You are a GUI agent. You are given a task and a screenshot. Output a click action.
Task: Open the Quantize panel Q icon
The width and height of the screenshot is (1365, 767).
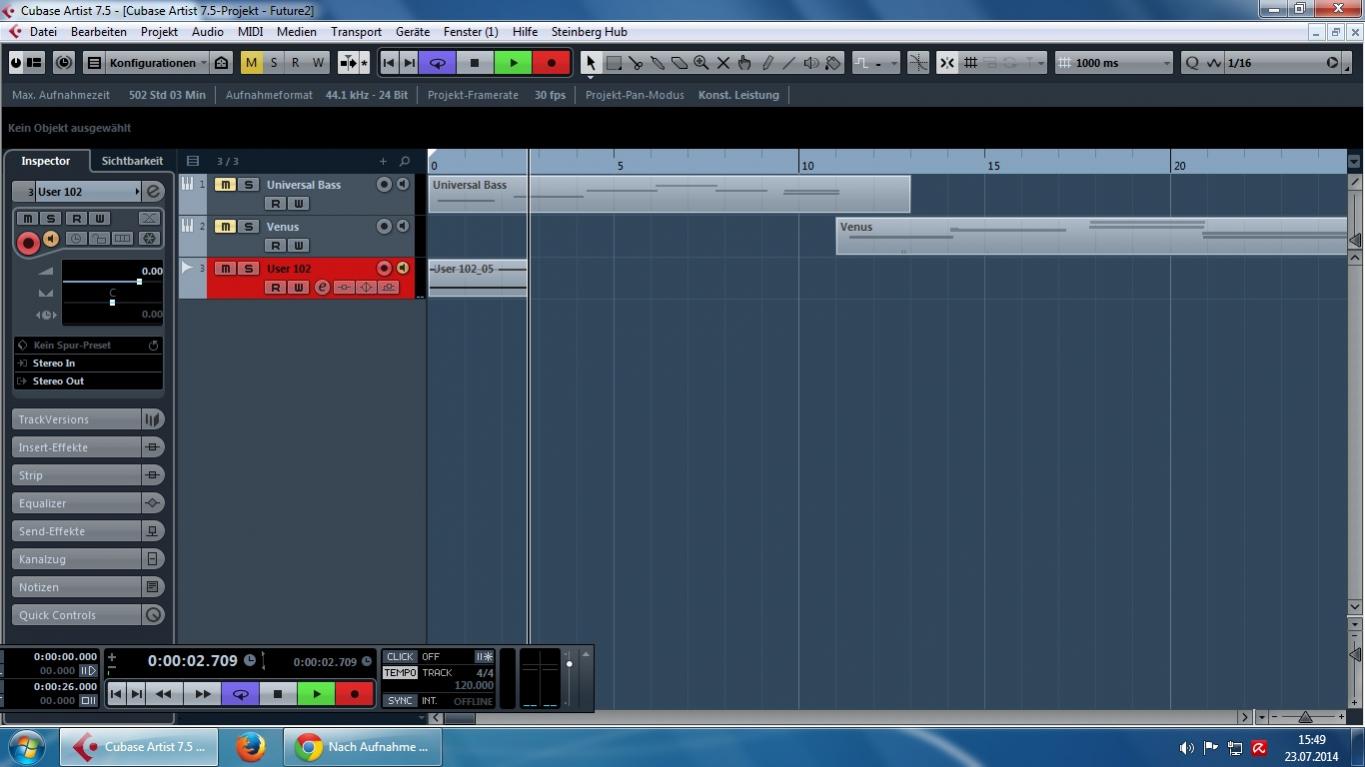(1191, 63)
